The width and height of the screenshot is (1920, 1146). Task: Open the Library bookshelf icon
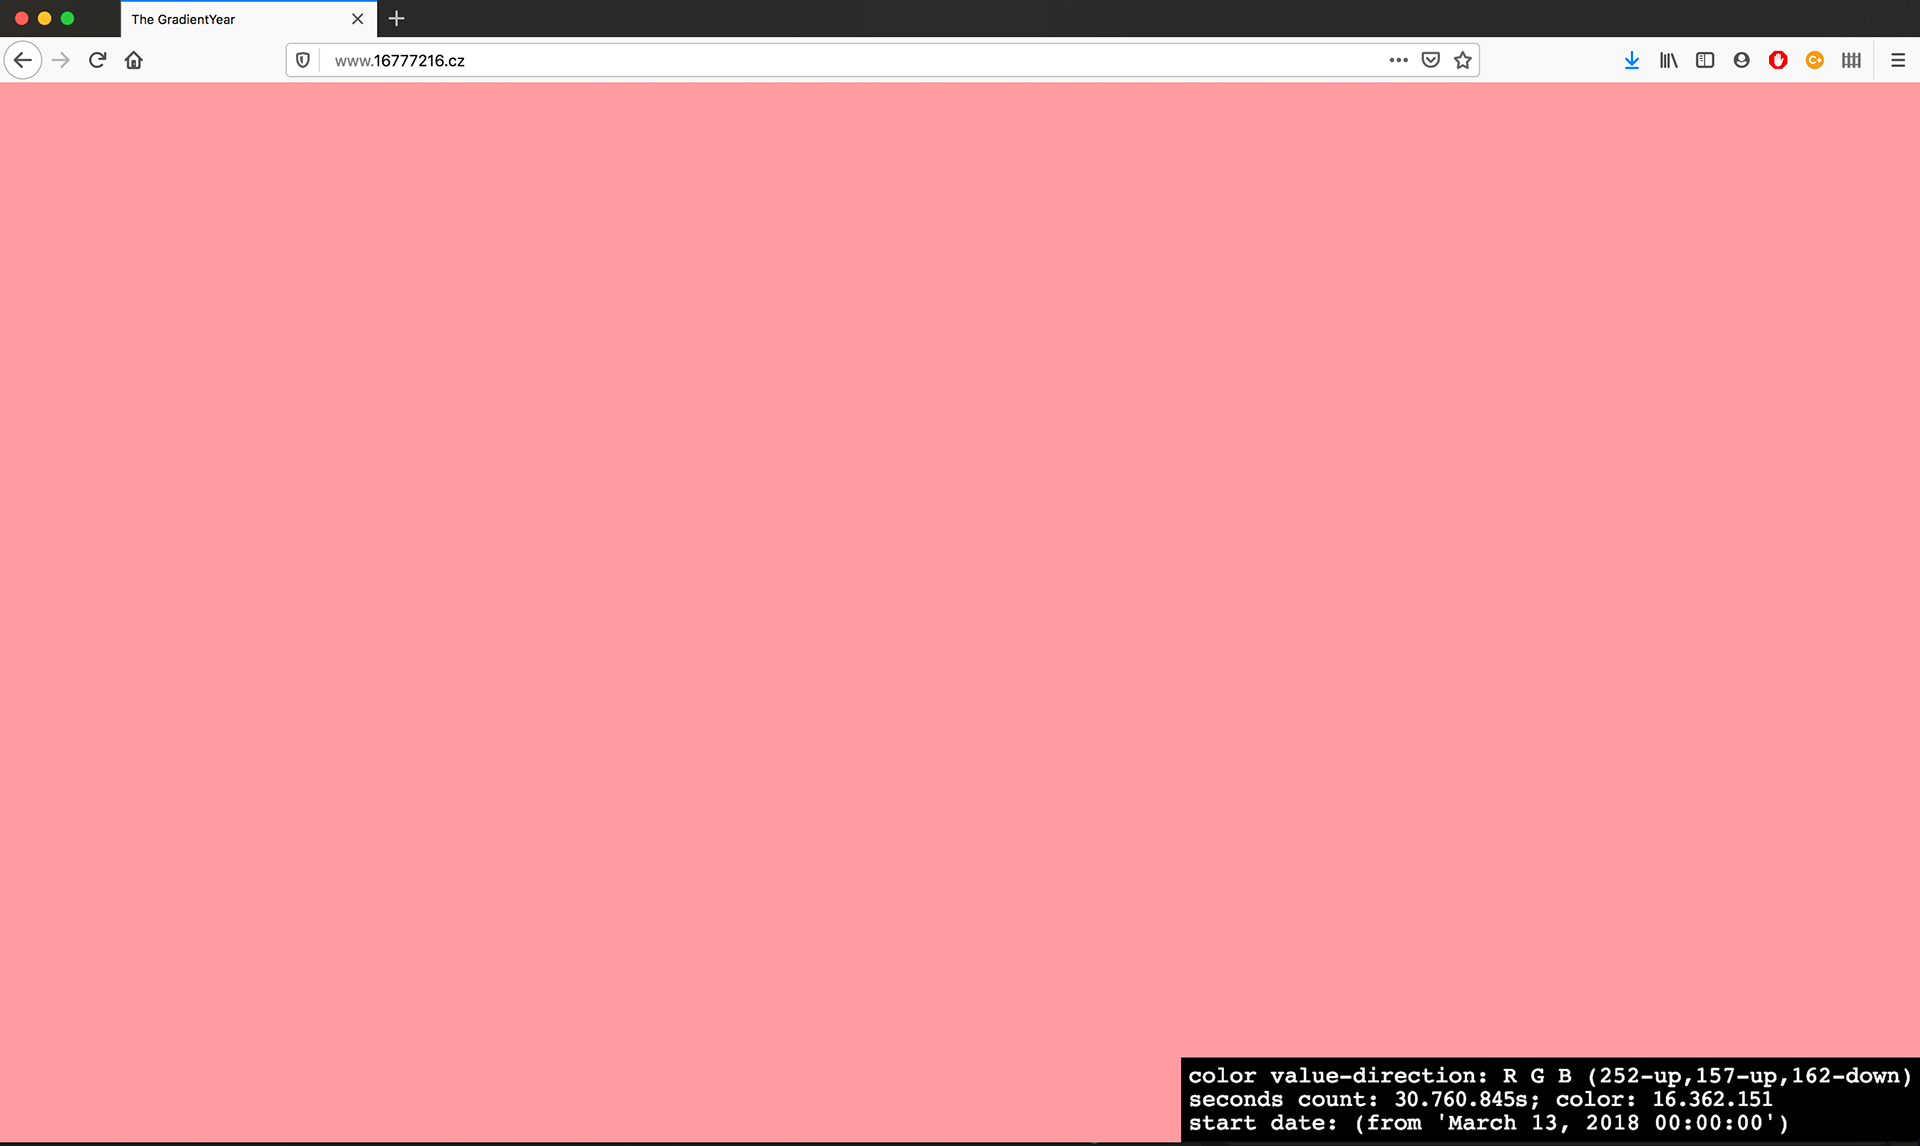[x=1668, y=60]
